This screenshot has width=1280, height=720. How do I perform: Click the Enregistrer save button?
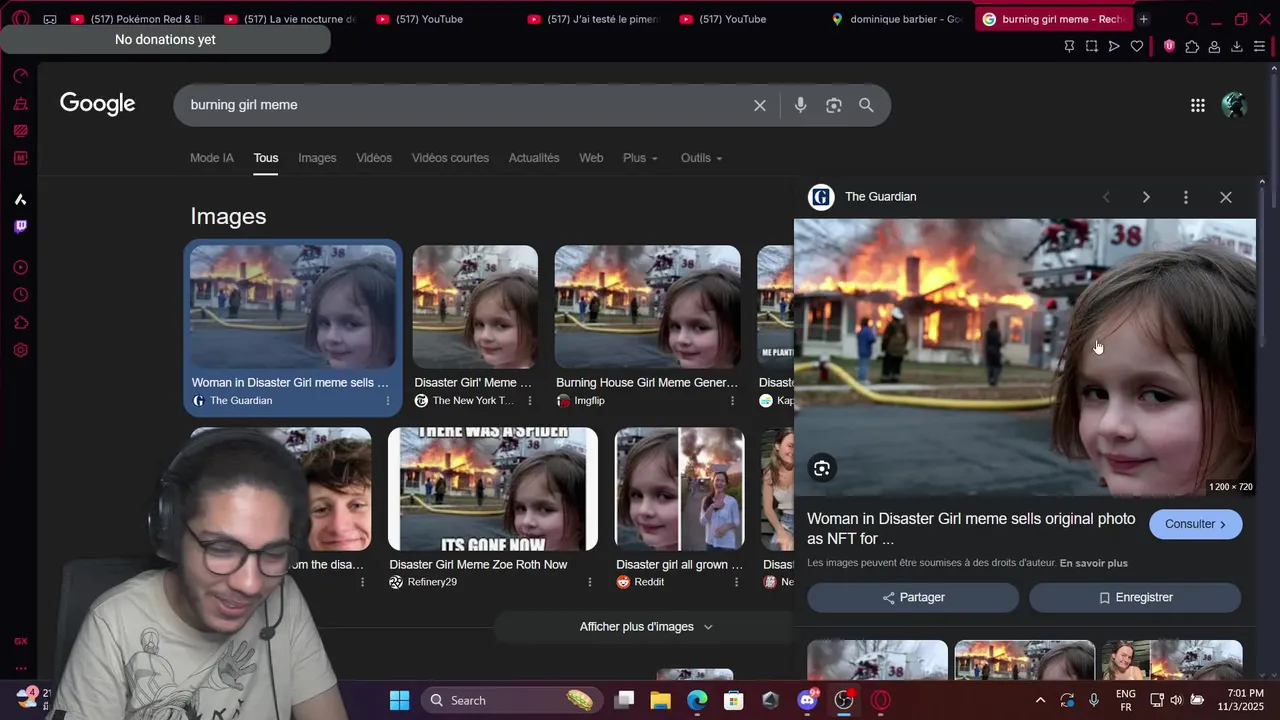click(x=1135, y=598)
